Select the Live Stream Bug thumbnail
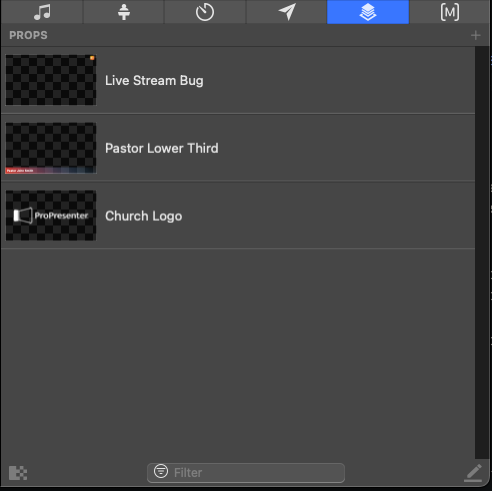 [51, 80]
